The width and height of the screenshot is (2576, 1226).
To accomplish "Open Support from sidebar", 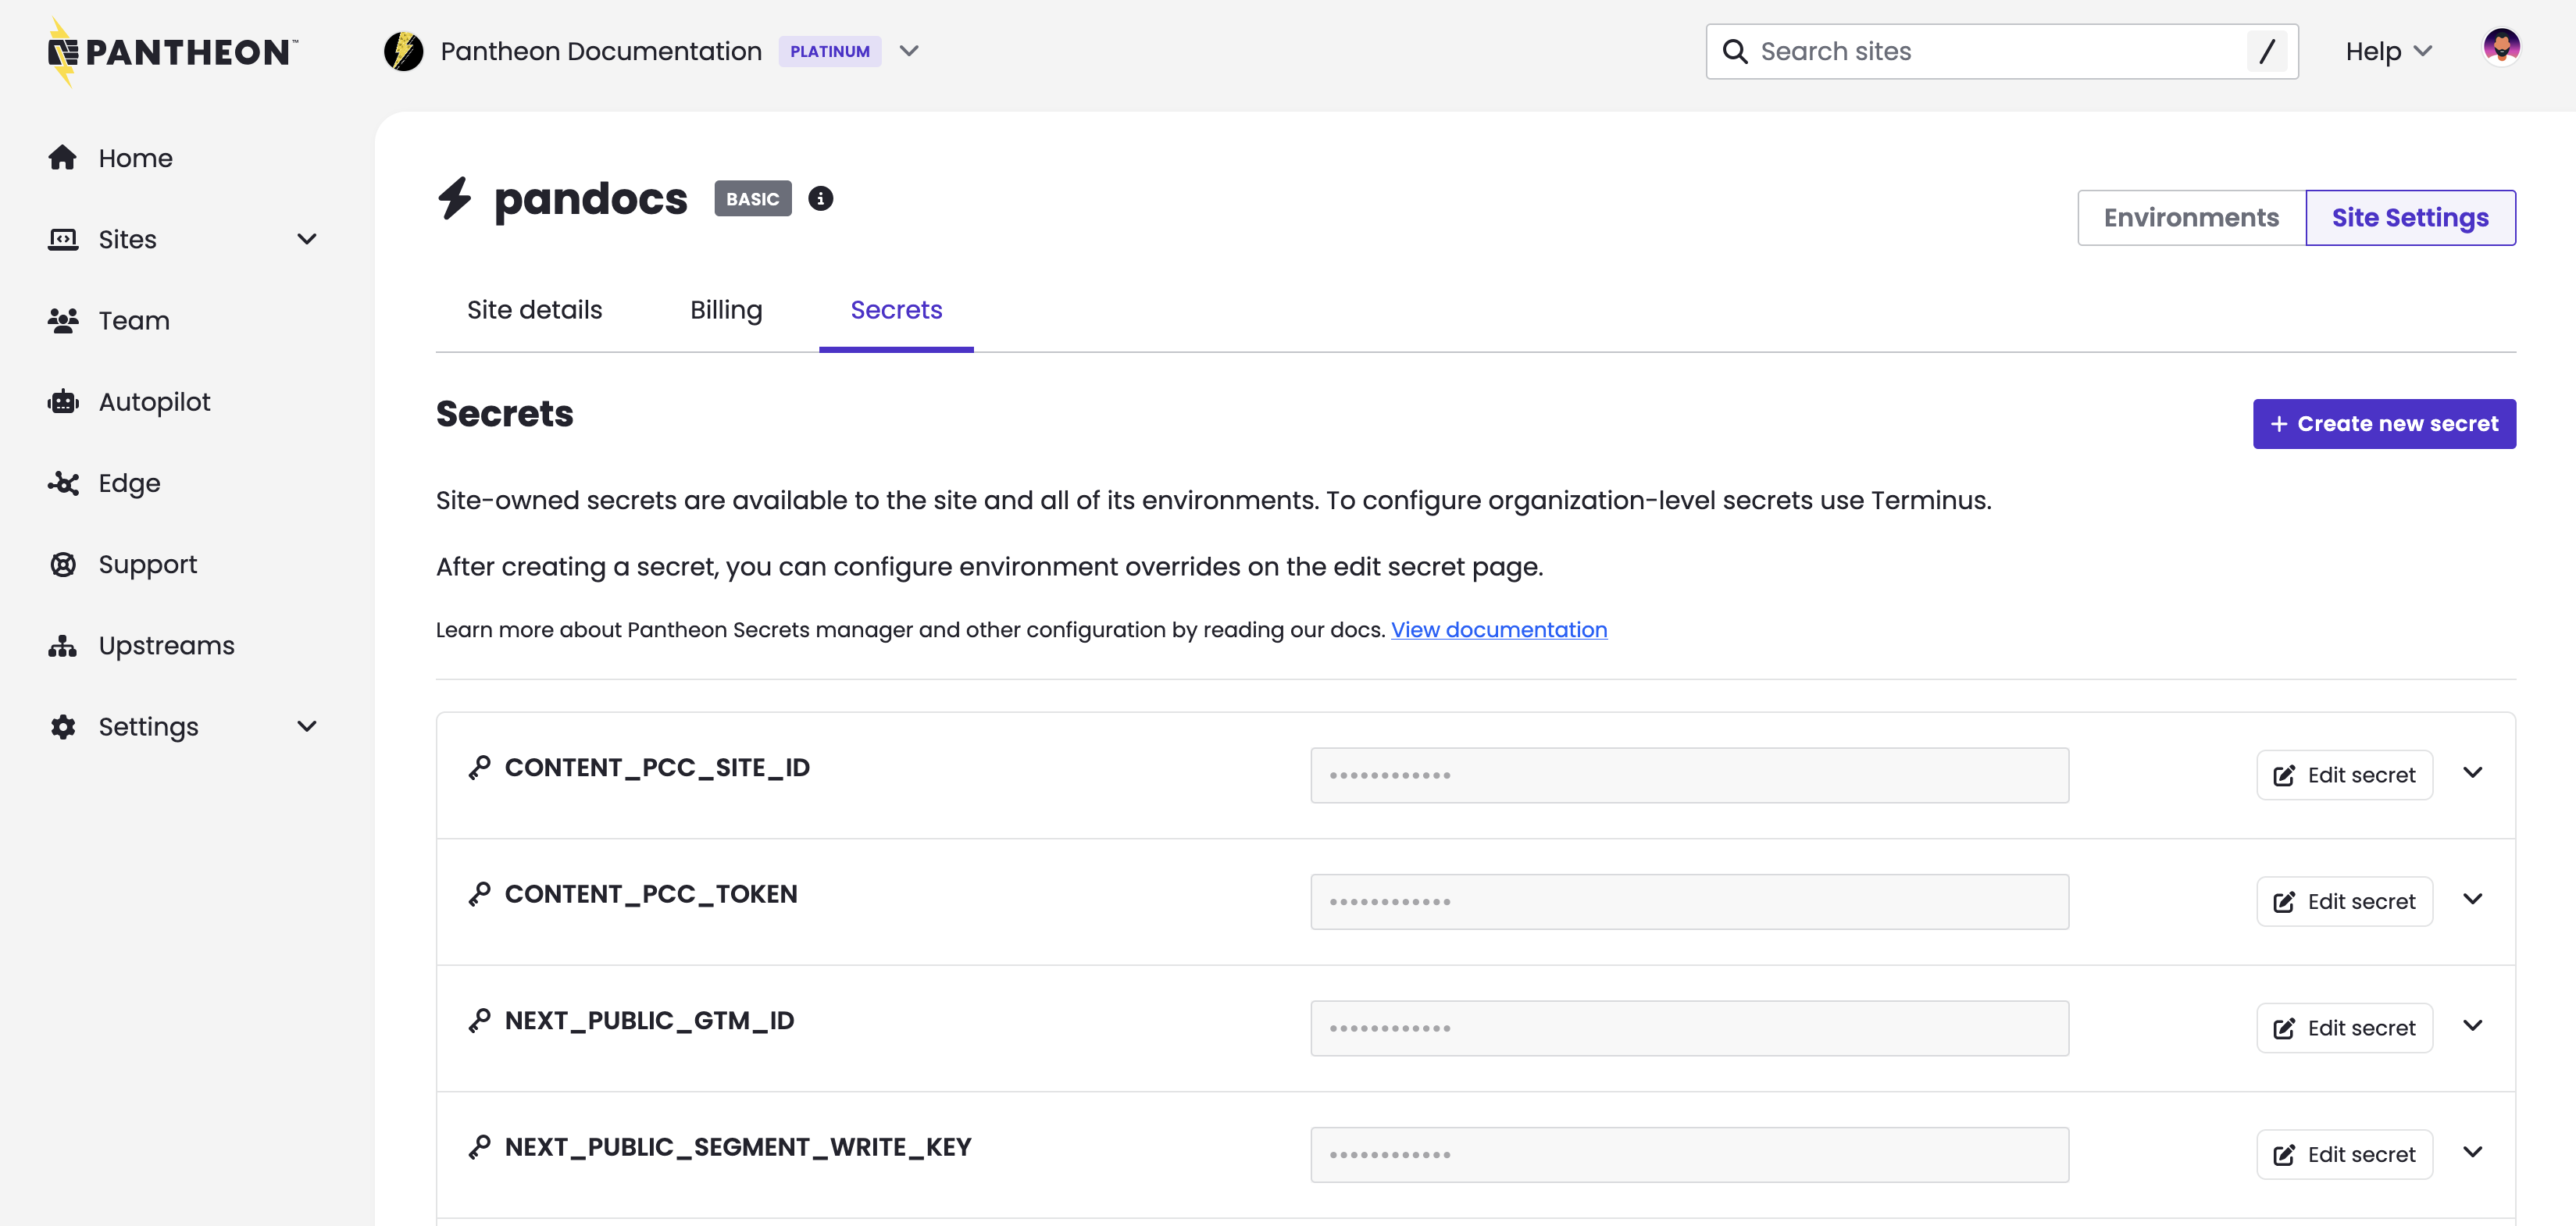I will pyautogui.click(x=147, y=564).
